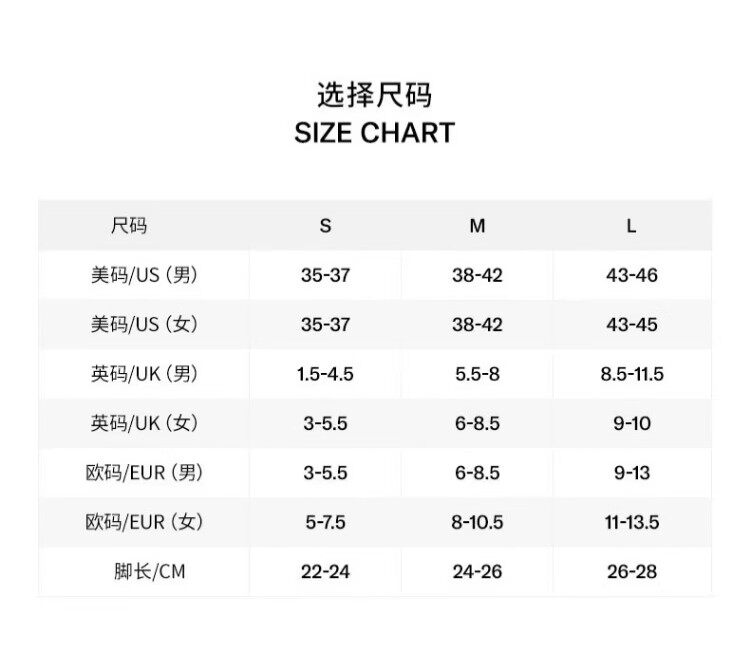Viewport: 750px width, 664px height.
Task: Click the 美码/US (男) row label
Action: tap(144, 275)
